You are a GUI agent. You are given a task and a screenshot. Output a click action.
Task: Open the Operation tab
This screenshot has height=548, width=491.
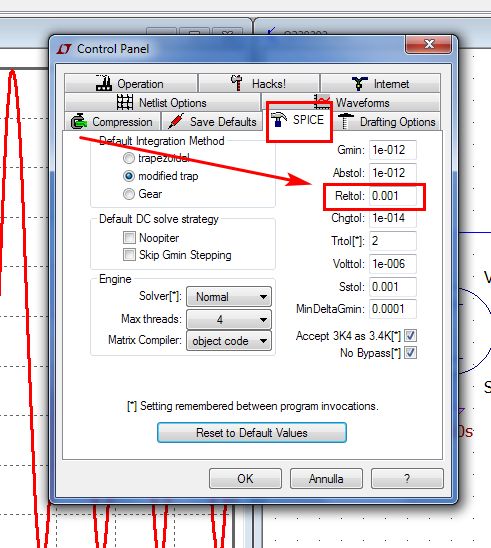(x=131, y=83)
